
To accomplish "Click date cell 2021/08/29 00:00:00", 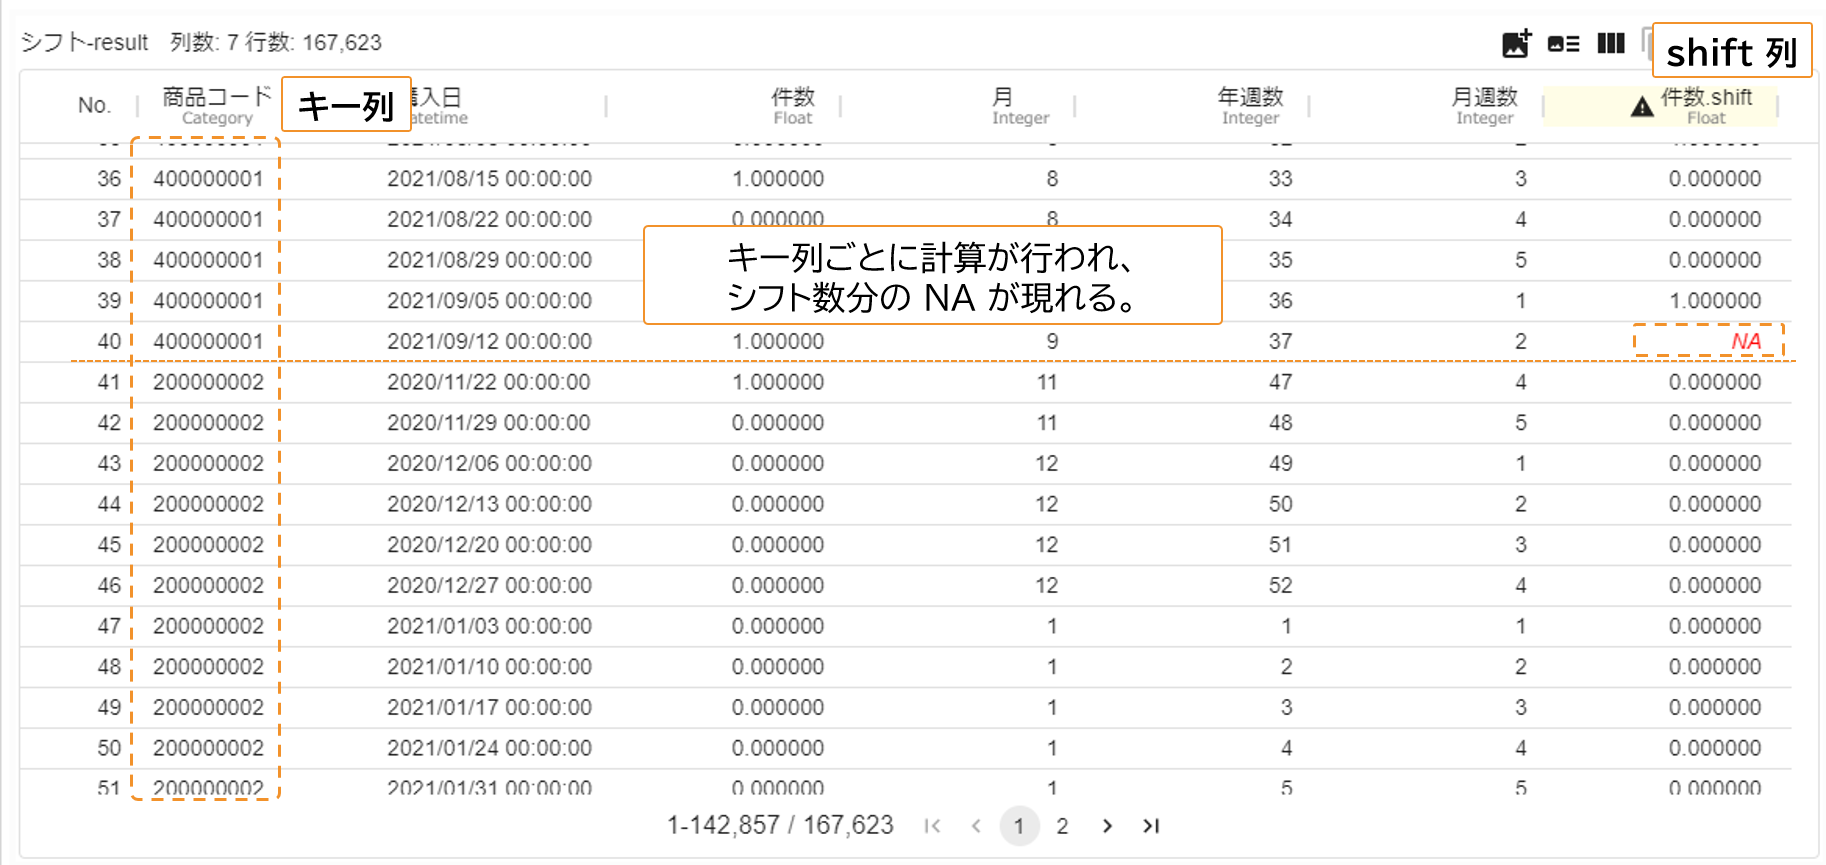I will pyautogui.click(x=489, y=260).
